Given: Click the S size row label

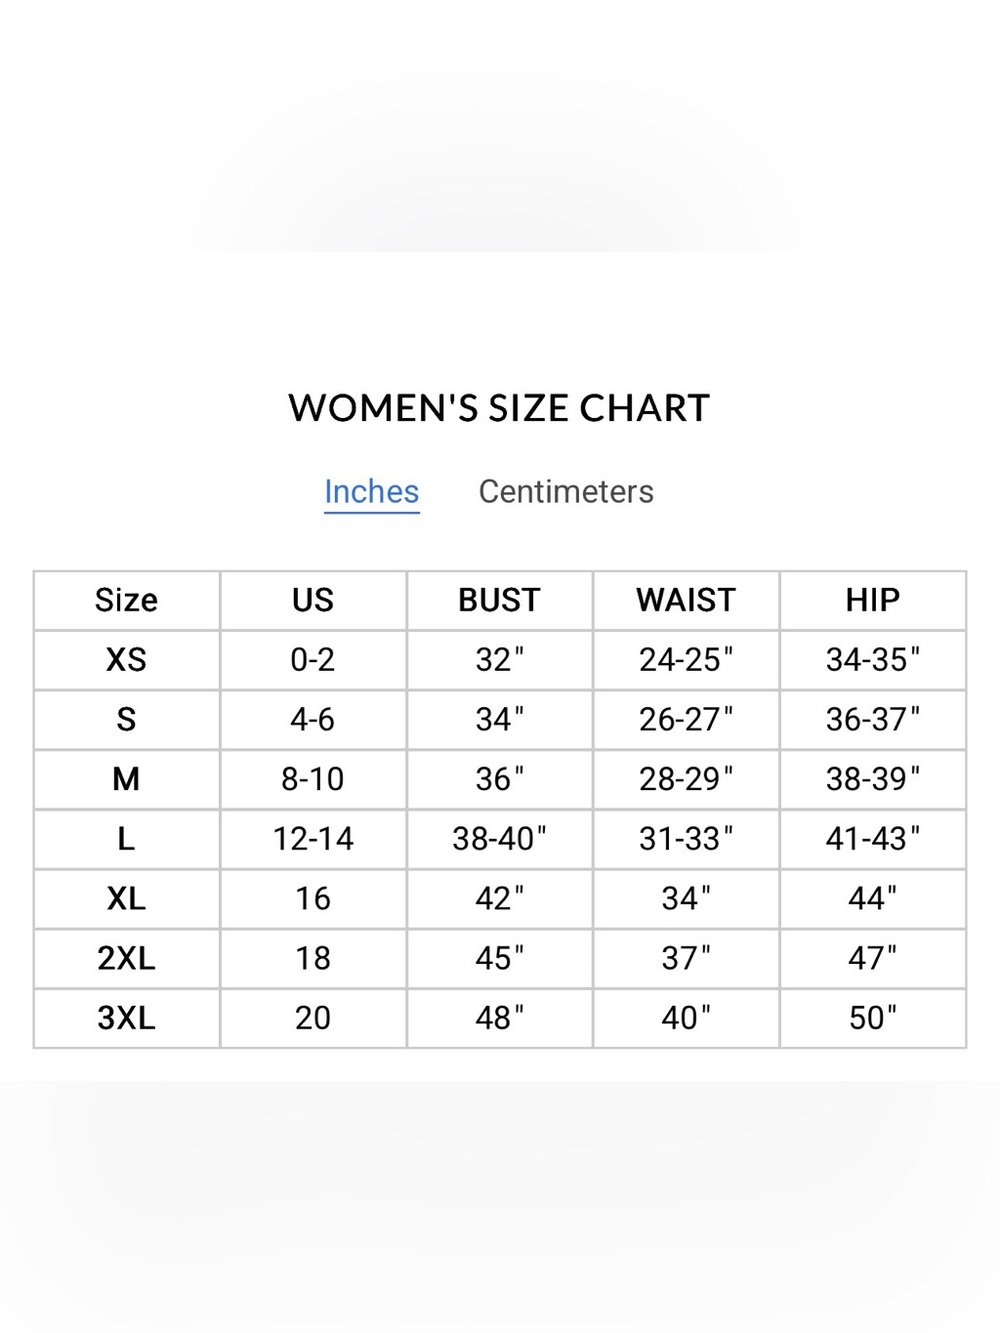Looking at the screenshot, I should tap(126, 720).
